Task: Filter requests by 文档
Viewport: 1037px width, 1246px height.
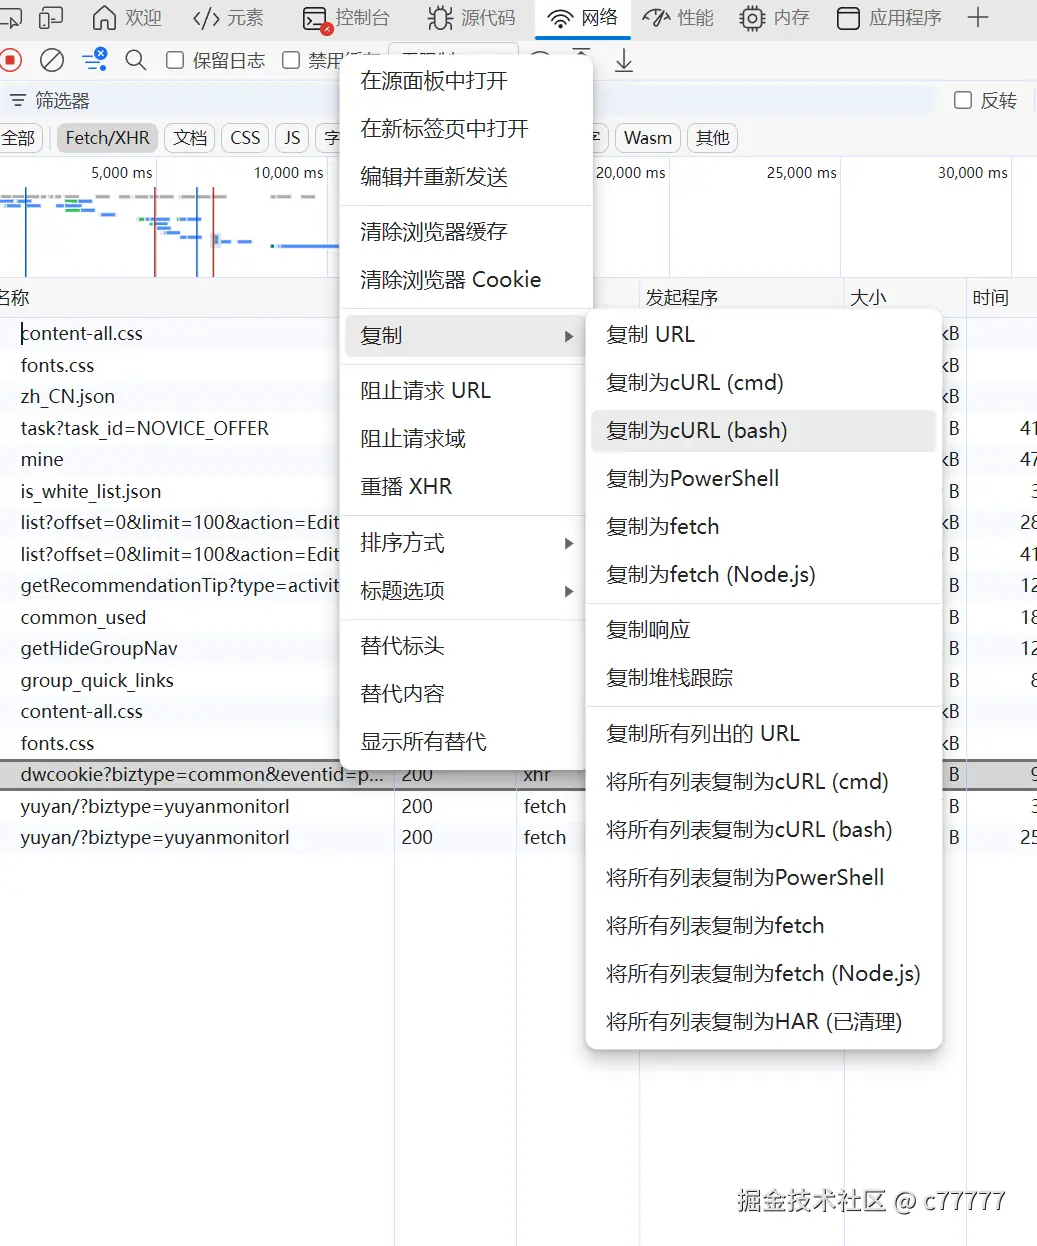Action: [190, 138]
